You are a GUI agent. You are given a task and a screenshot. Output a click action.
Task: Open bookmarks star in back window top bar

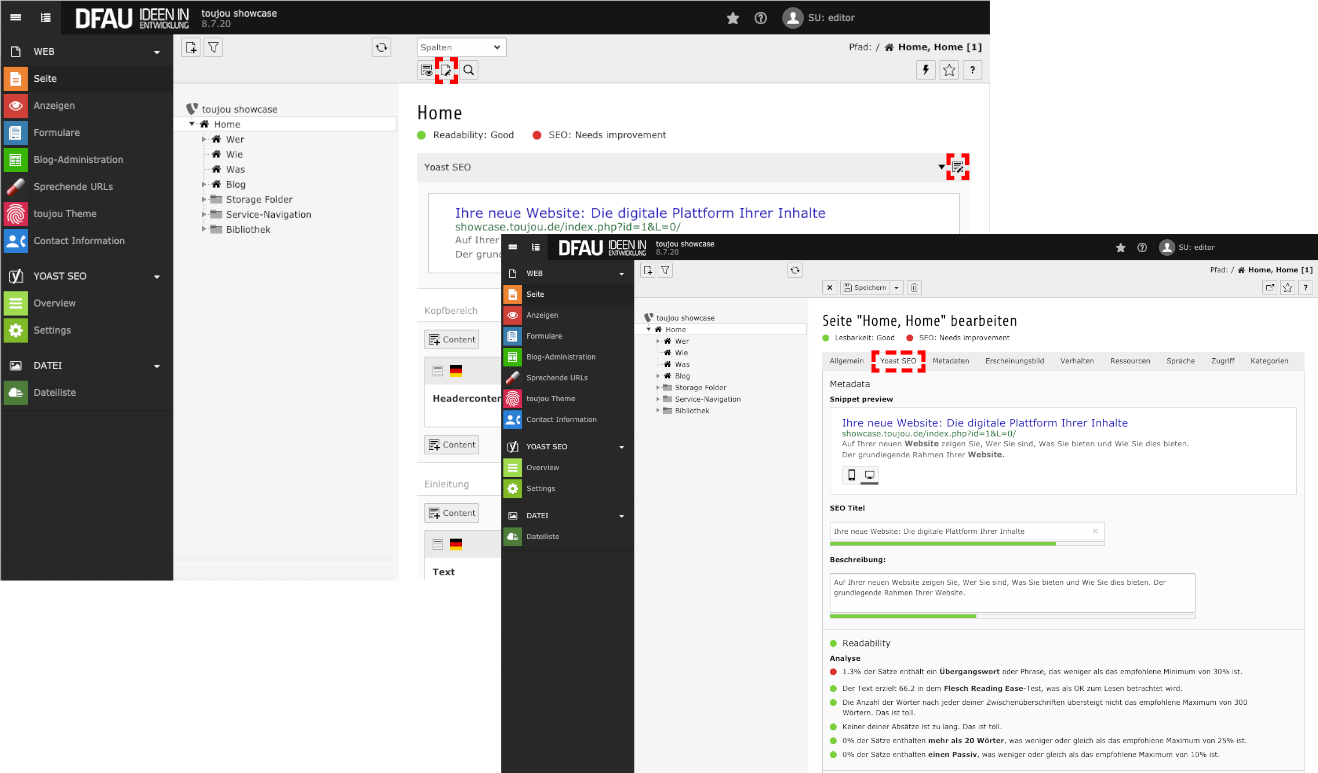[x=733, y=18]
